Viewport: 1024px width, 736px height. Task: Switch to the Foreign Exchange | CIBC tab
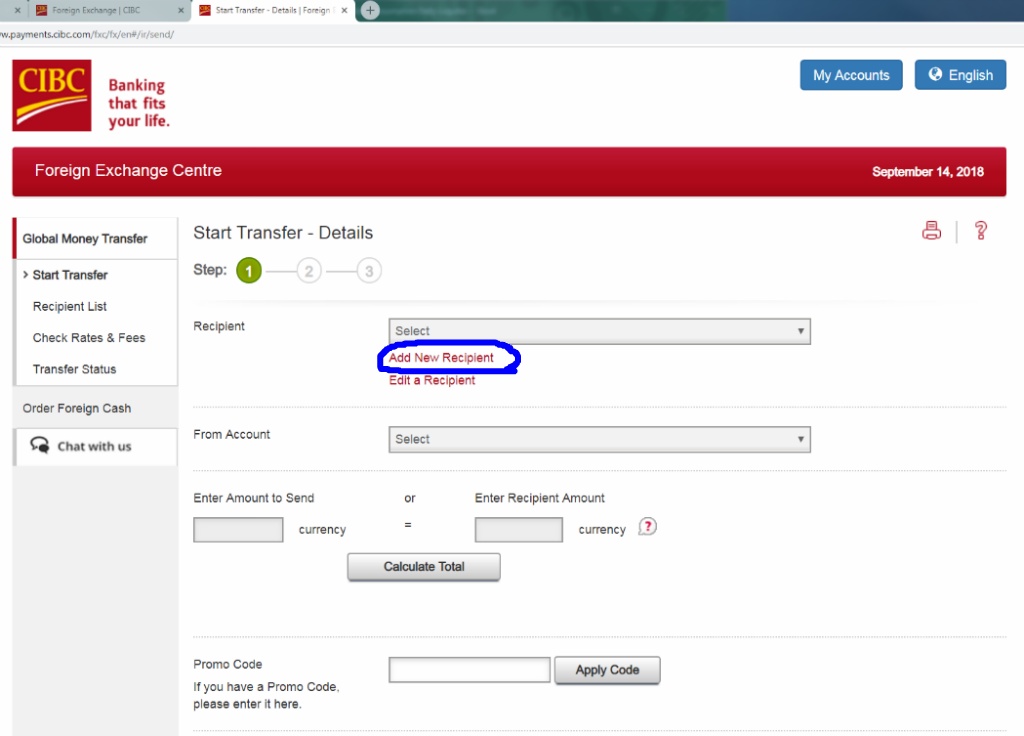pyautogui.click(x=108, y=10)
